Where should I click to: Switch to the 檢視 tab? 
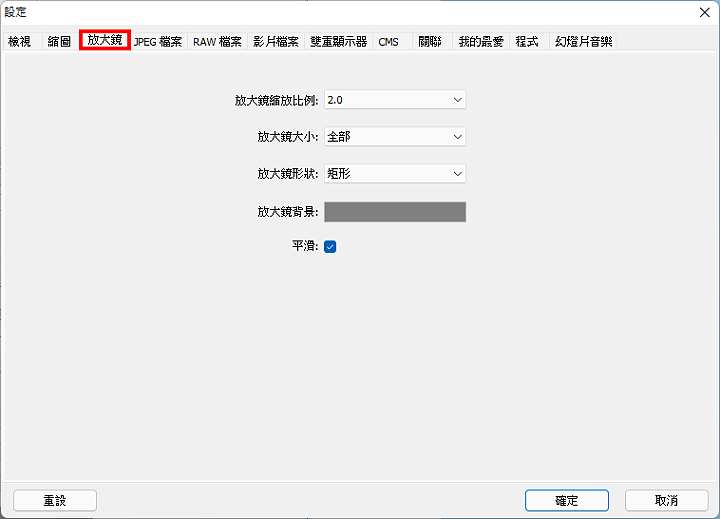click(19, 41)
